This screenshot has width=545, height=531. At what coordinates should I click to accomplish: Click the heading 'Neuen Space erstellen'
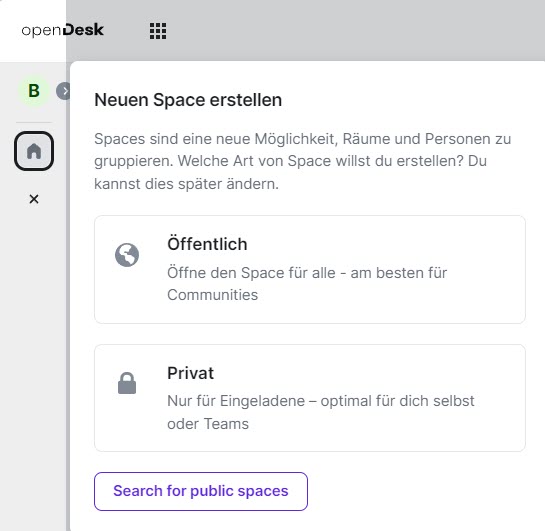(188, 100)
